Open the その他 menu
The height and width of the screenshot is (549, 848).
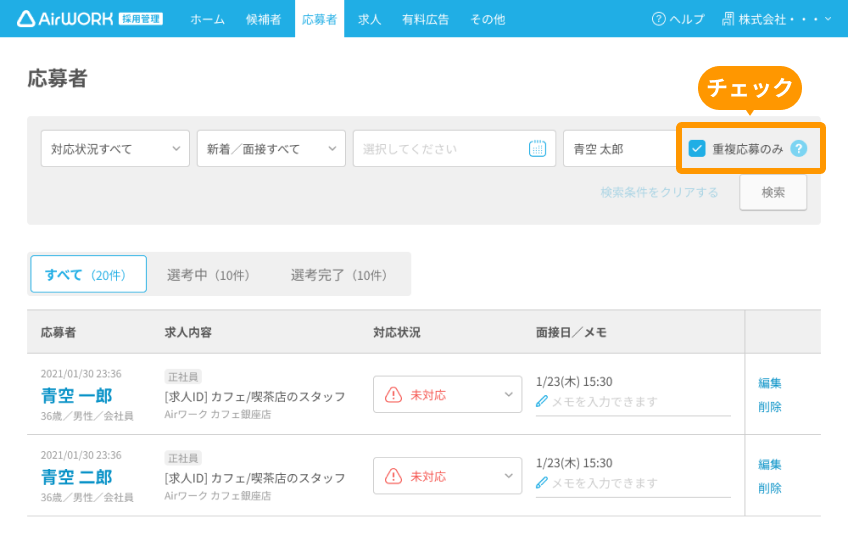click(x=488, y=19)
